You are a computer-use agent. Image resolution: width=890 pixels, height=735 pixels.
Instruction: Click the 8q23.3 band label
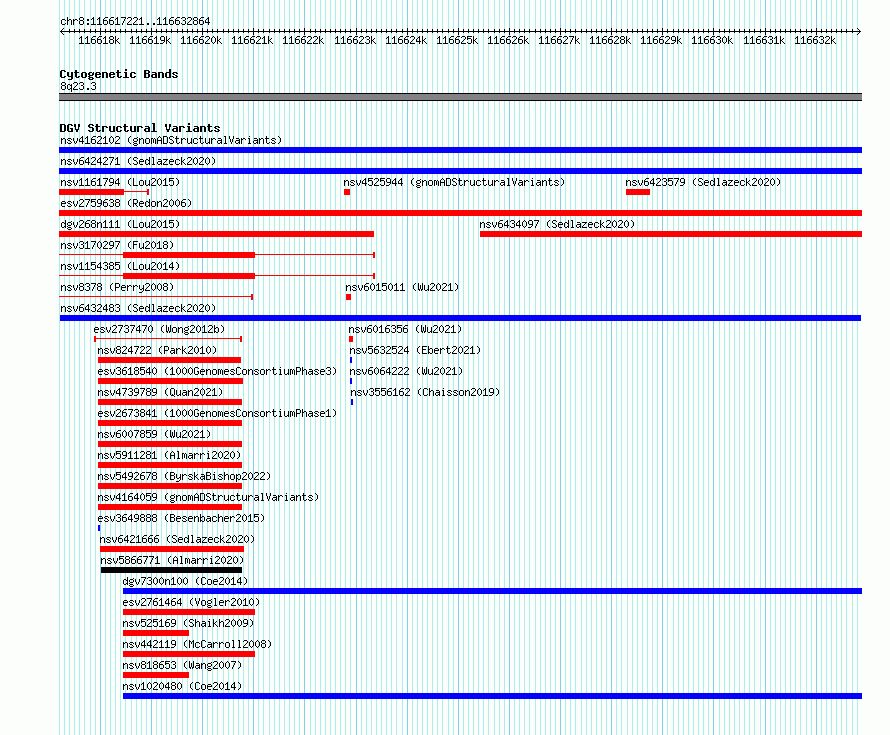click(78, 86)
